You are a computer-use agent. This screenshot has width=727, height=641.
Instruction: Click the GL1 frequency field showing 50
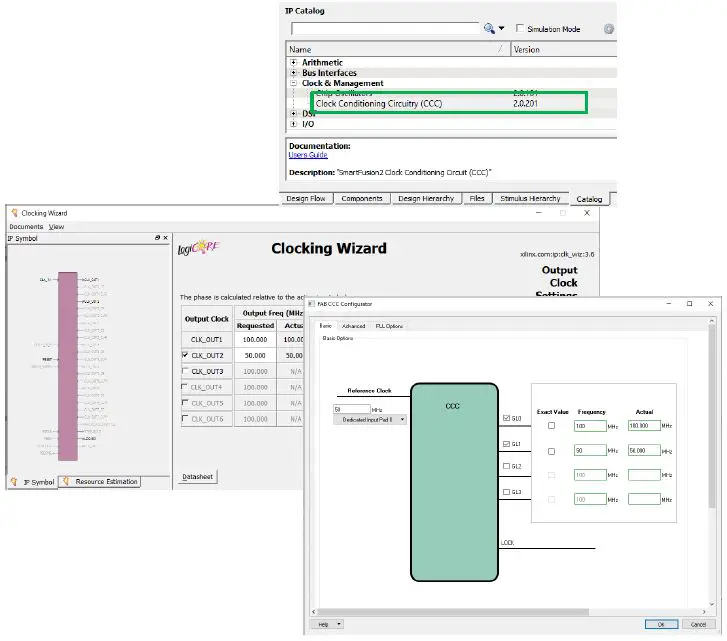click(590, 450)
